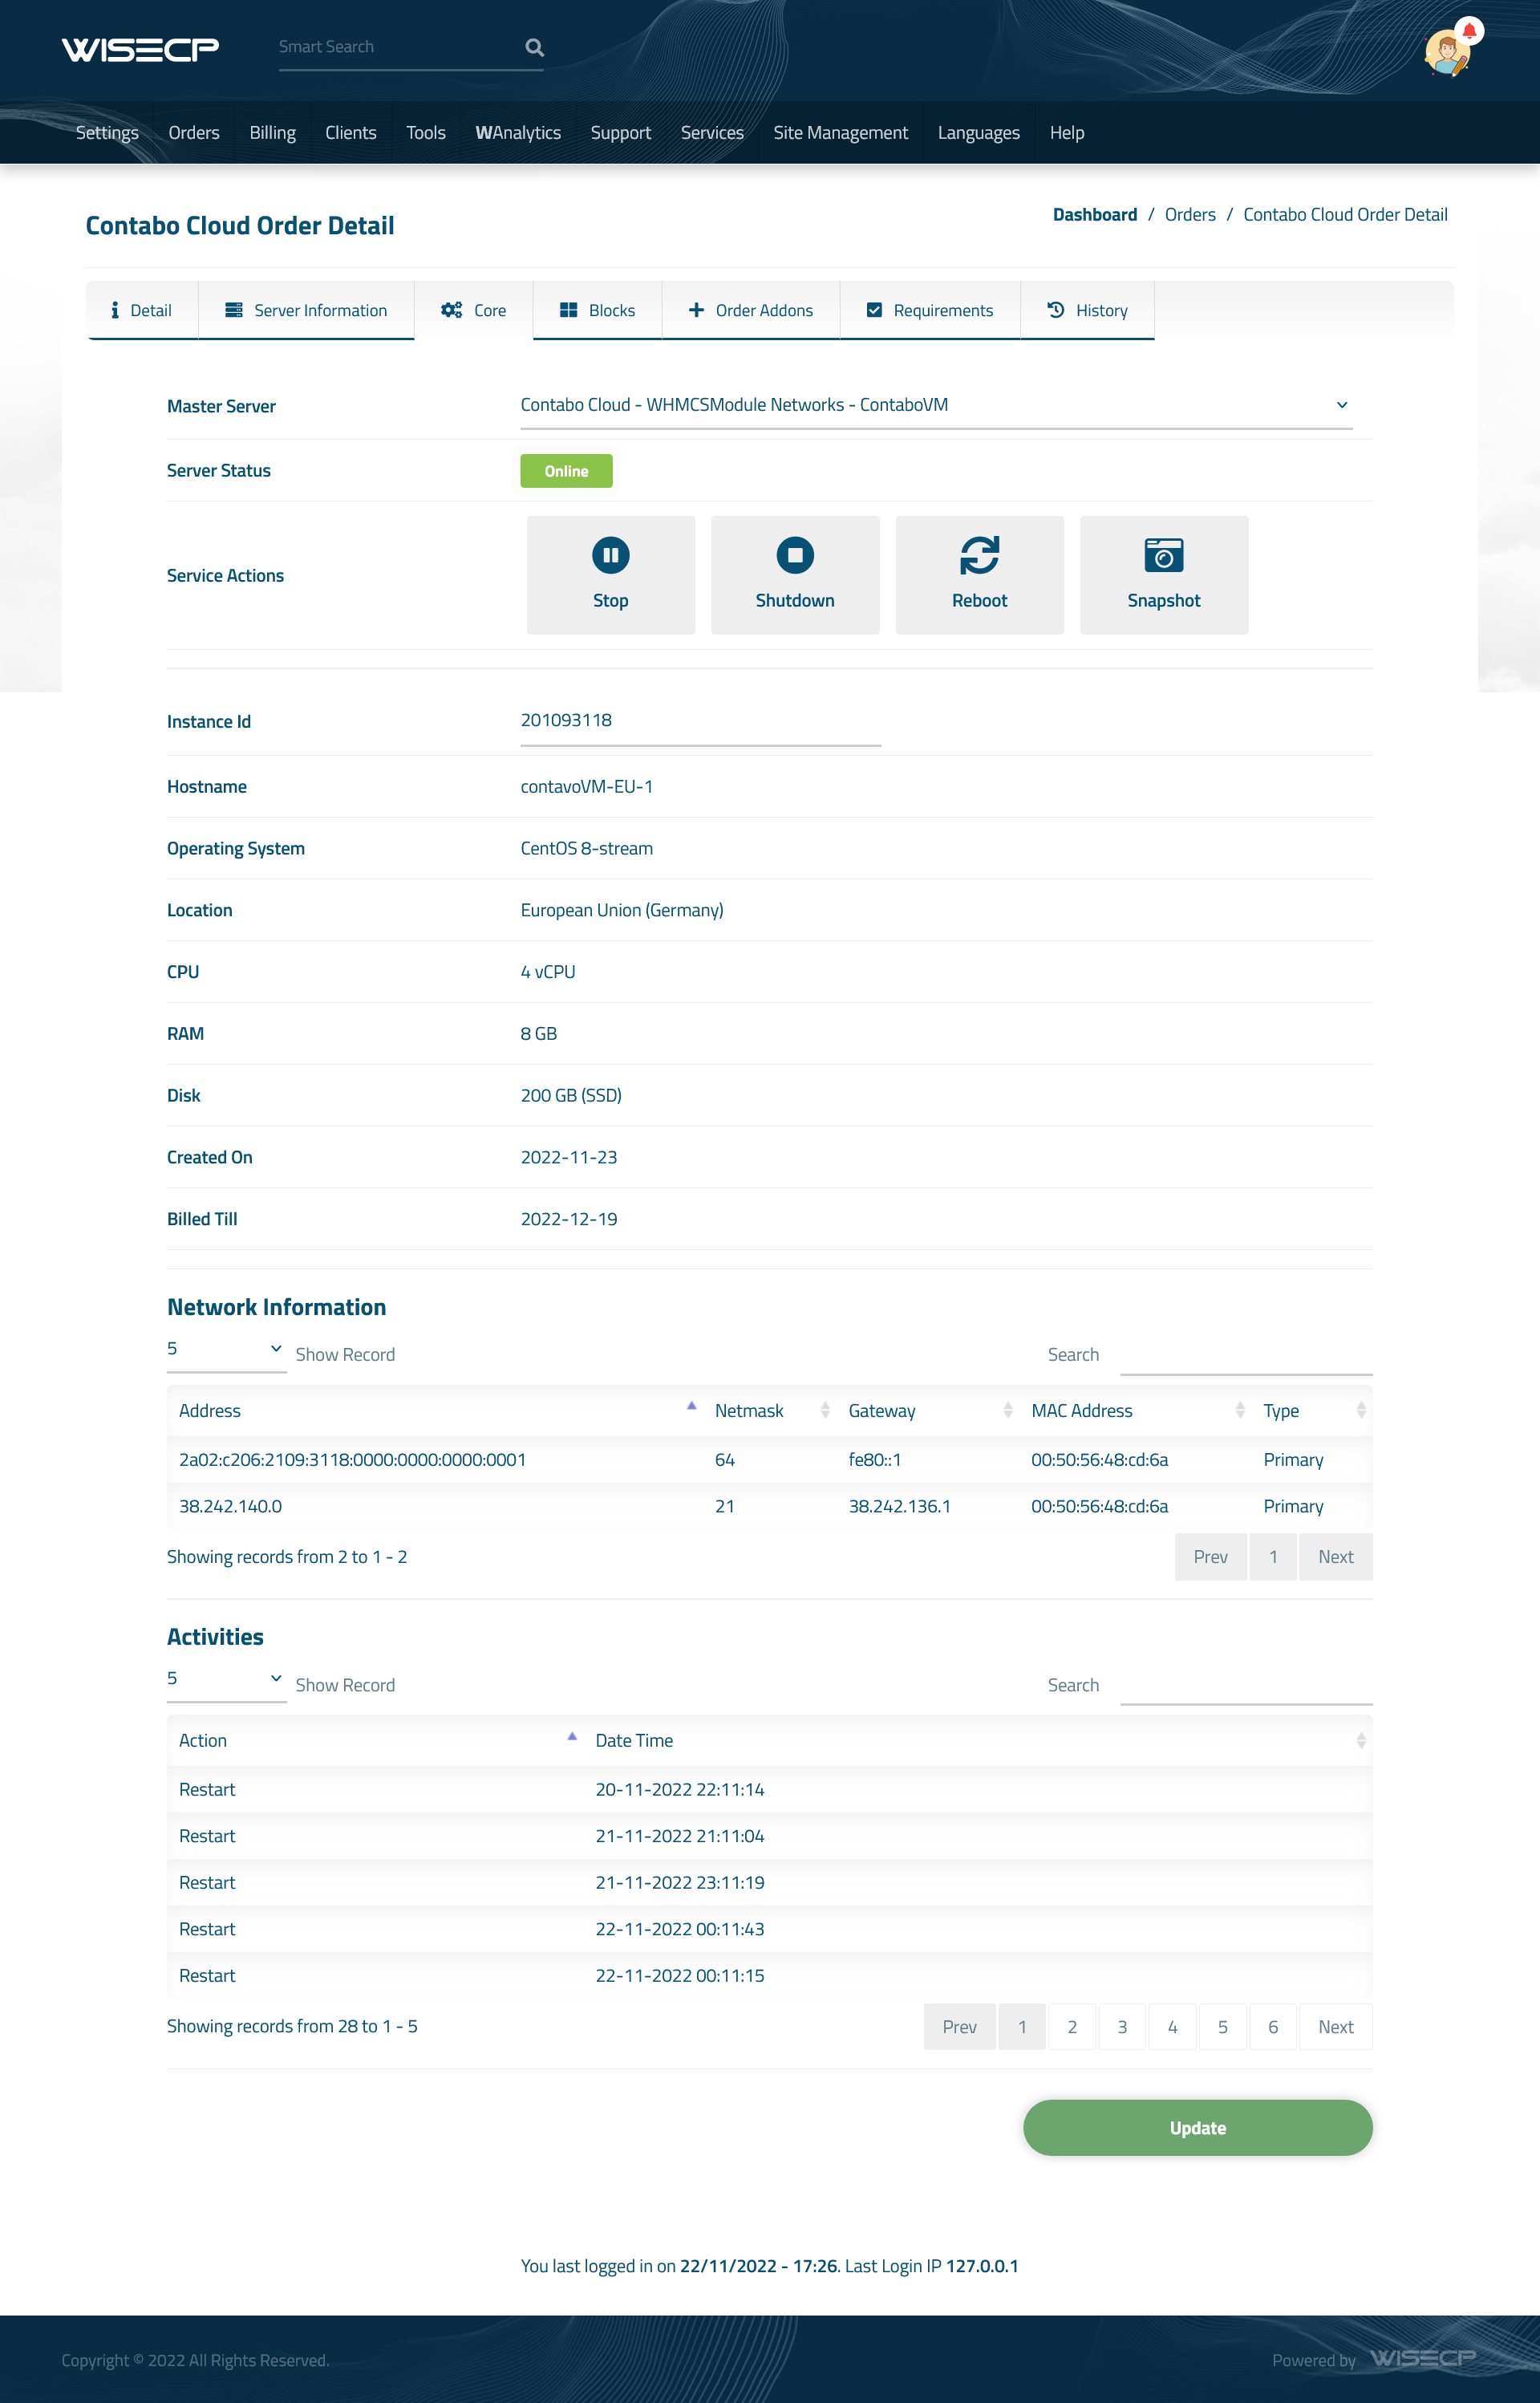
Task: Click the Reboot arrows icon
Action: pyautogui.click(x=980, y=555)
